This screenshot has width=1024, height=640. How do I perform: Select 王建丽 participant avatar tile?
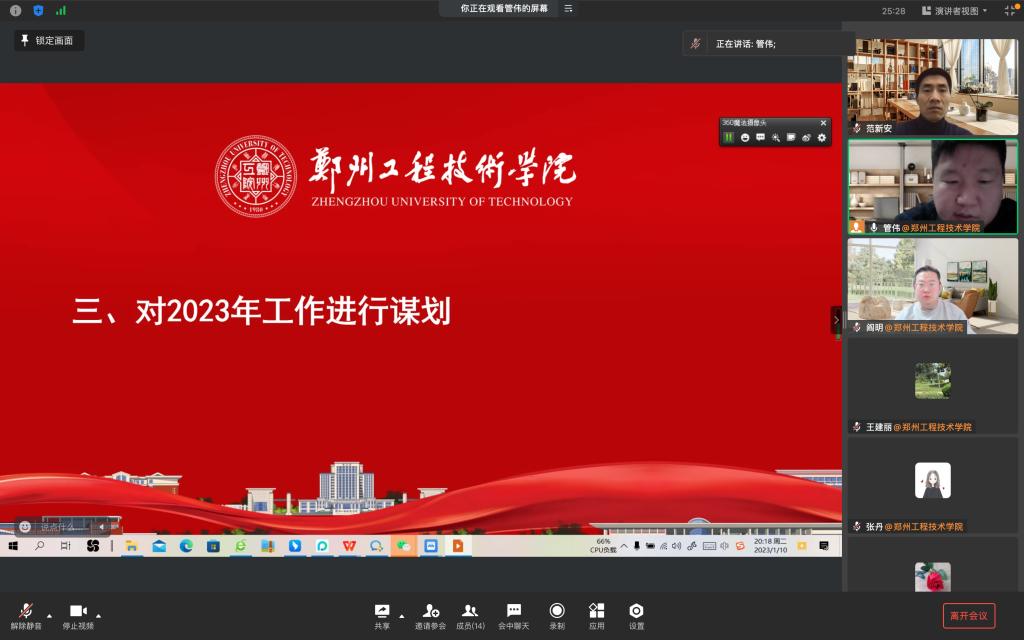coord(933,386)
